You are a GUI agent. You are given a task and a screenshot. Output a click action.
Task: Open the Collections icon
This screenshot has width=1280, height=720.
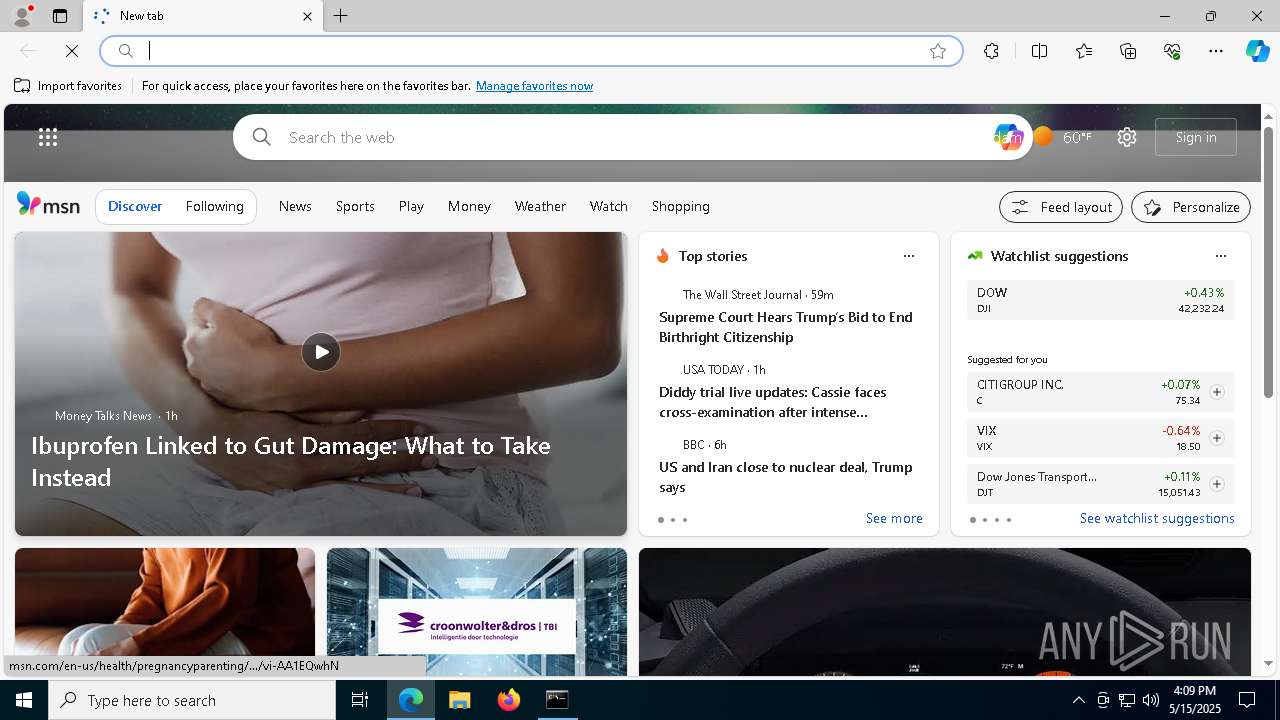[x=1128, y=51]
